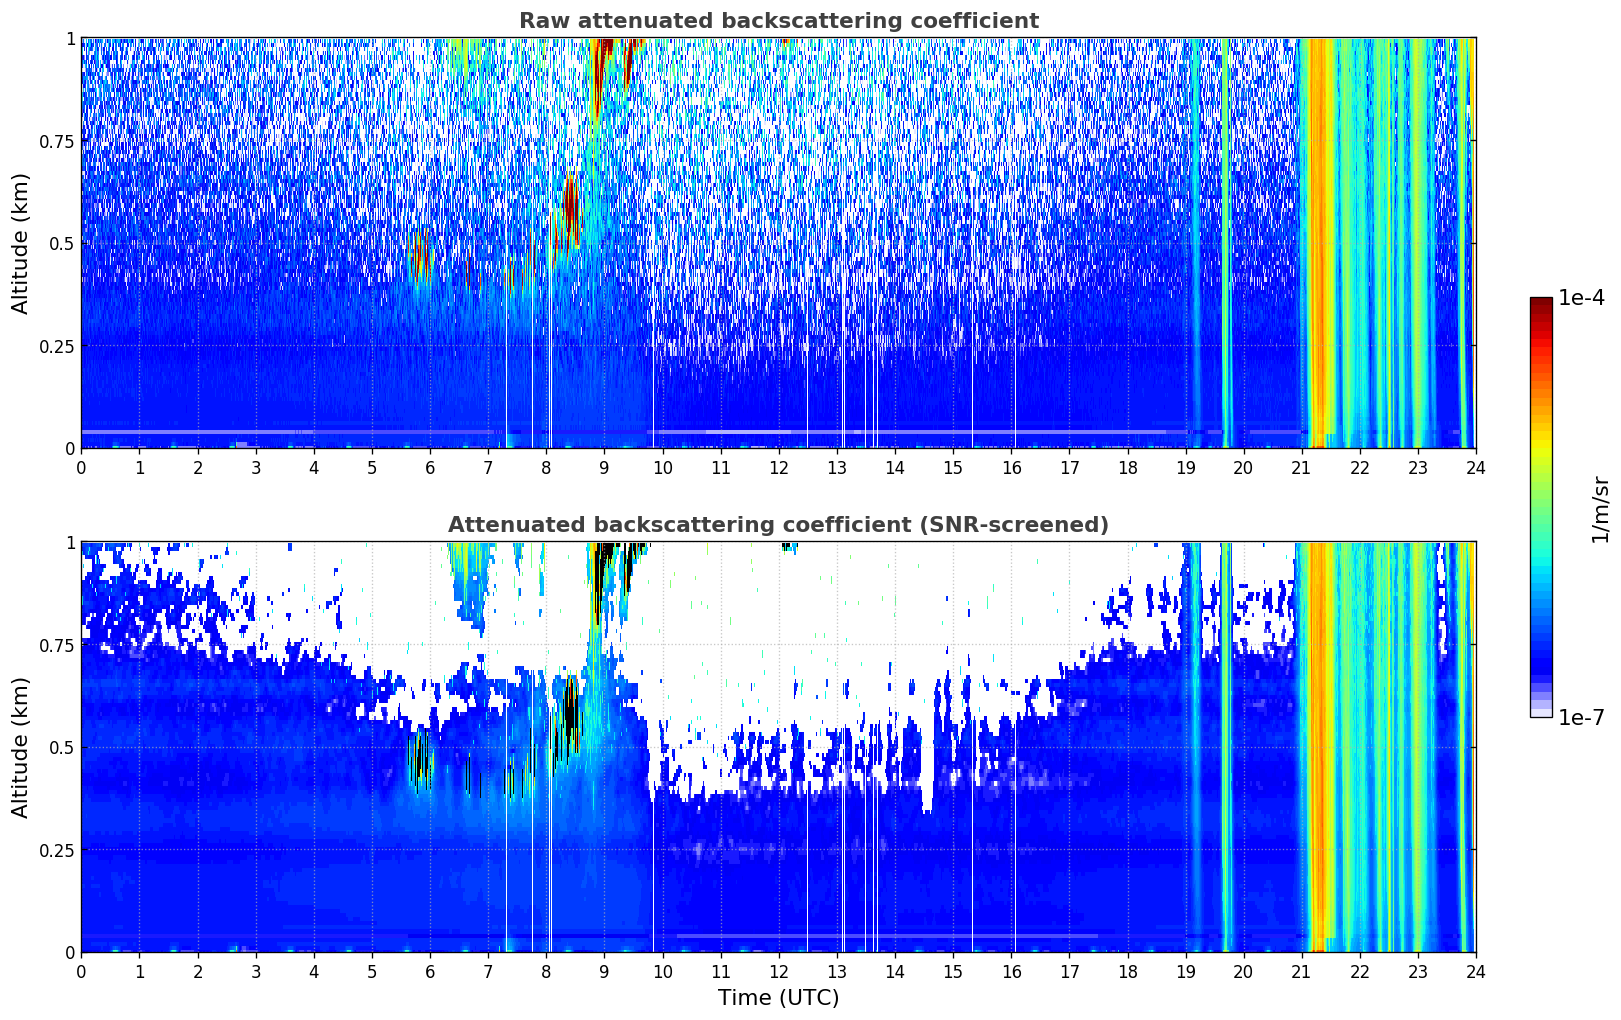This screenshot has width=1621, height=1020.
Task: Click the hour 21 tick under the raw plot
Action: pyautogui.click(x=1301, y=467)
